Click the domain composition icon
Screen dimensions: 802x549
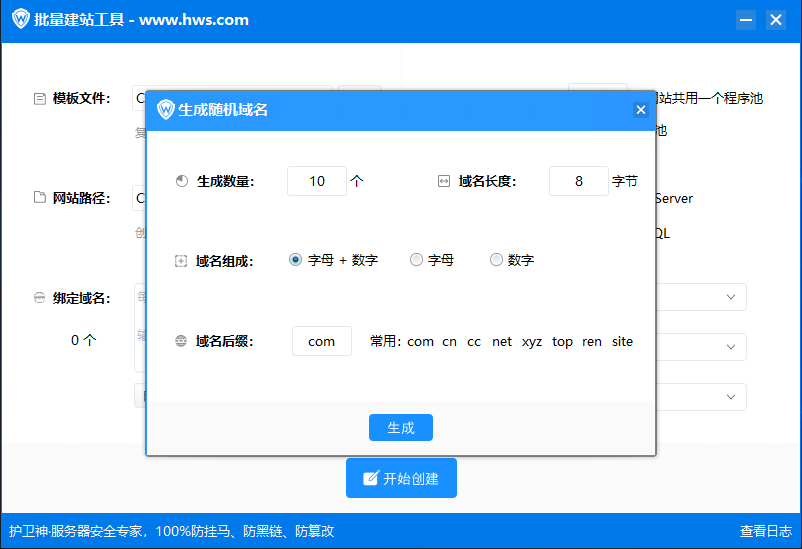point(181,261)
